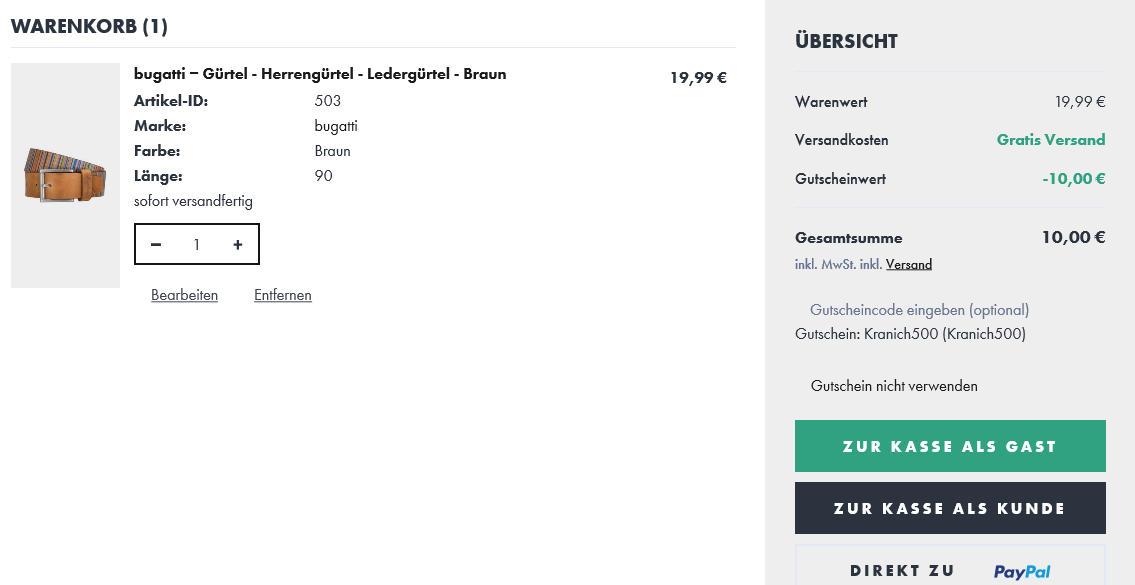This screenshot has width=1135, height=585.
Task: Open the bugatti belt product thumbnail
Action: (65, 176)
